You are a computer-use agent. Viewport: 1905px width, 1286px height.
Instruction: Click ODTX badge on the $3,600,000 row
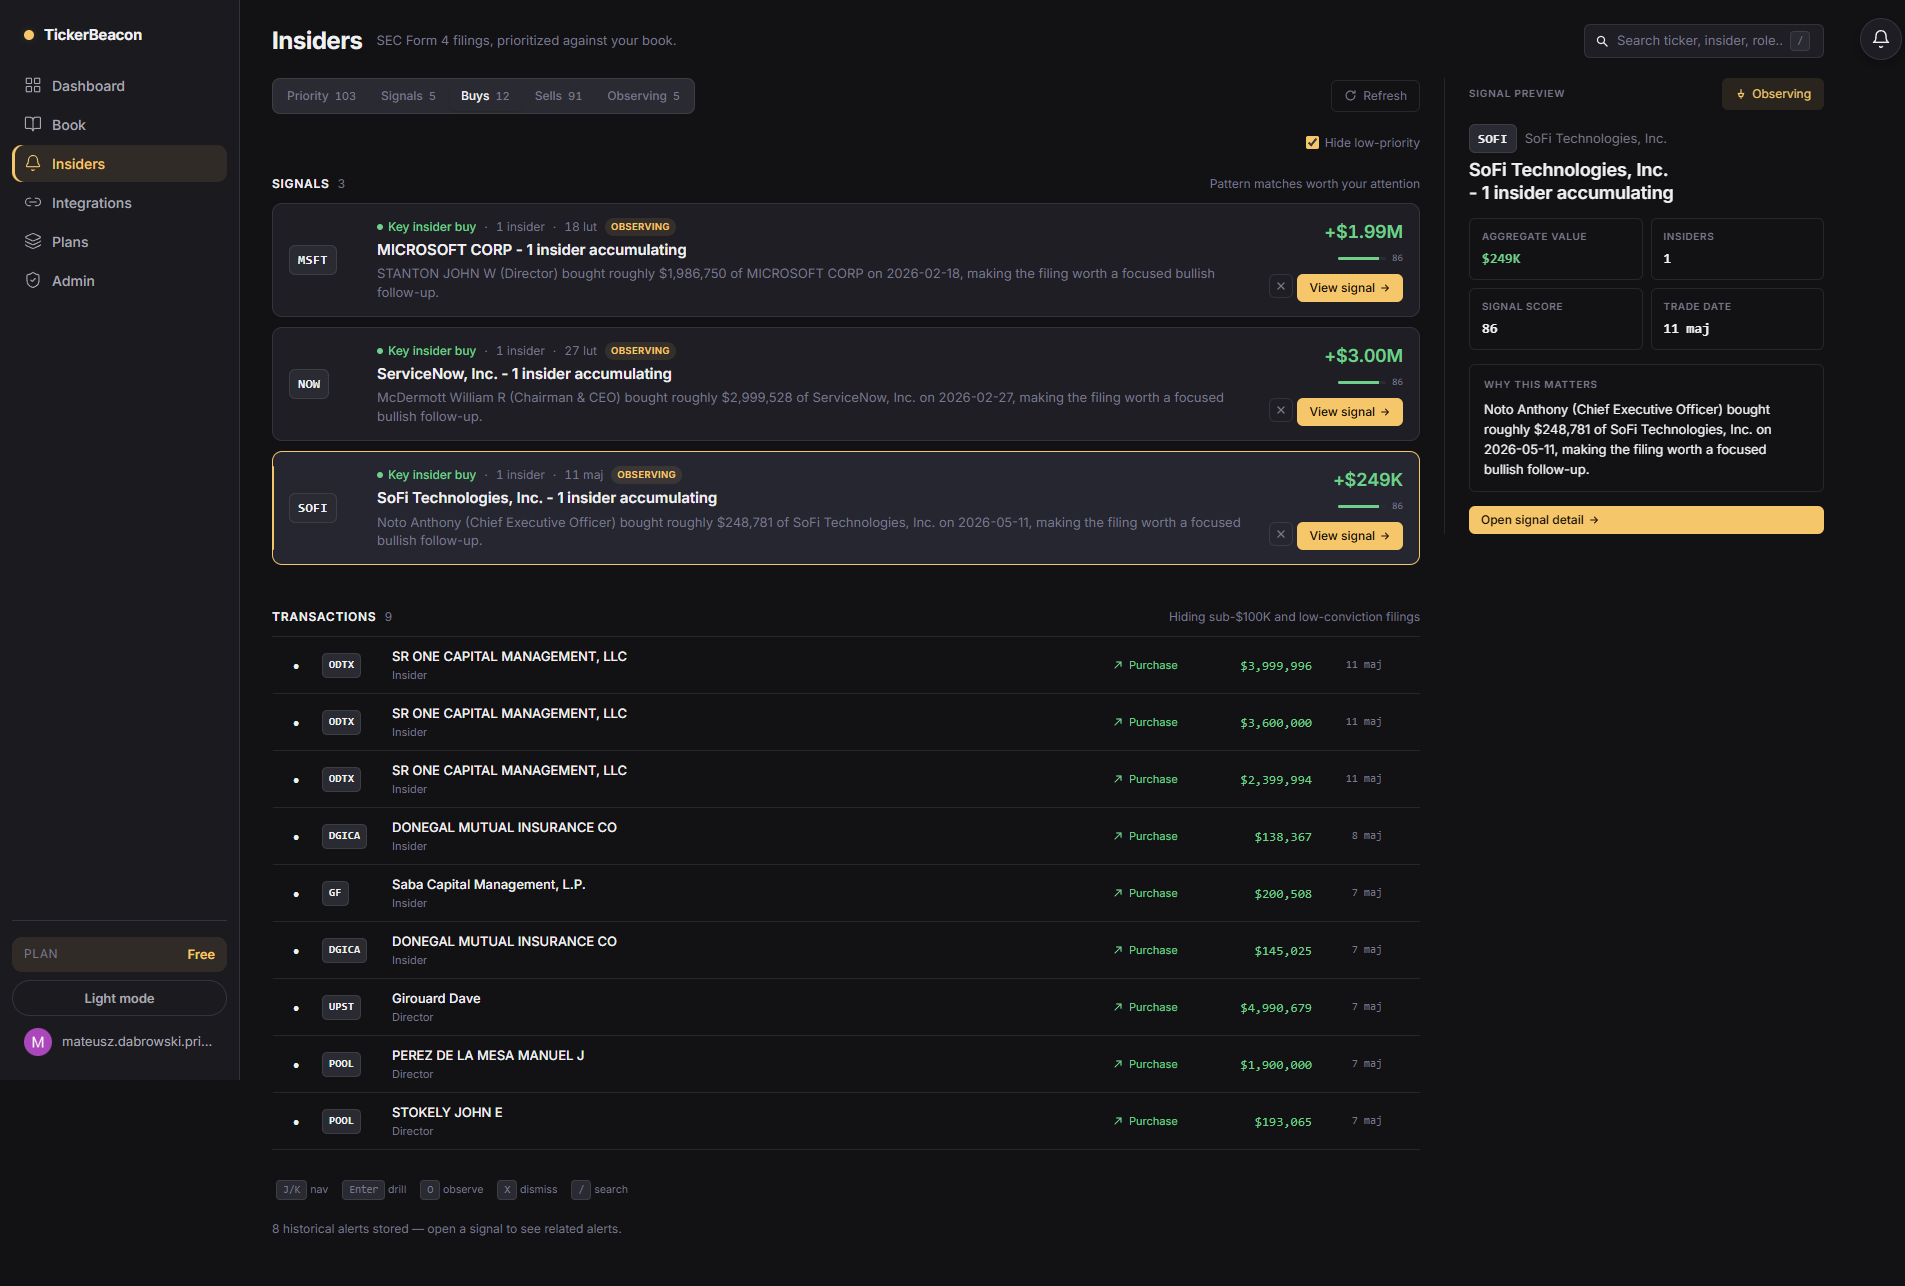(341, 722)
